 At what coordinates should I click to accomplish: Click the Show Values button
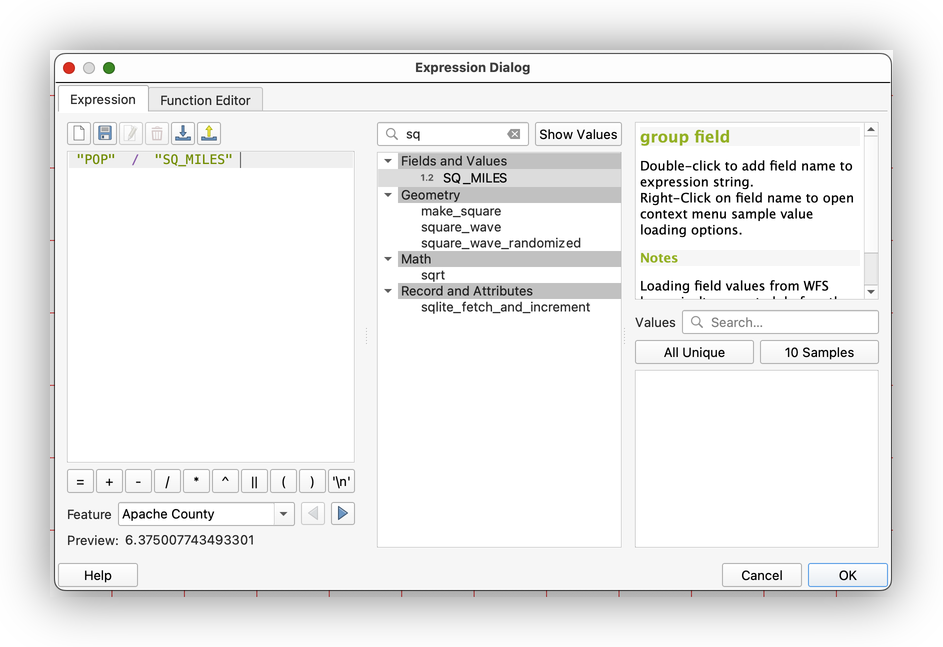tap(578, 134)
